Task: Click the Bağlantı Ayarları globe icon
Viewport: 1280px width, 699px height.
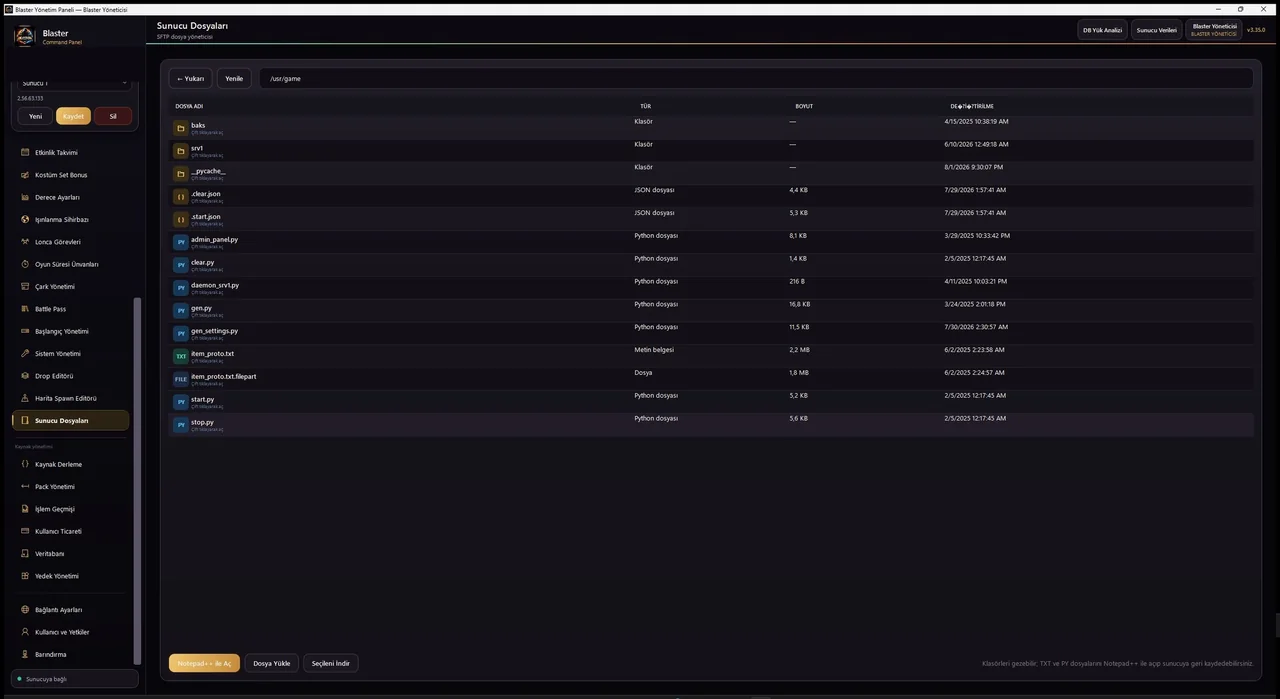Action: [25, 610]
